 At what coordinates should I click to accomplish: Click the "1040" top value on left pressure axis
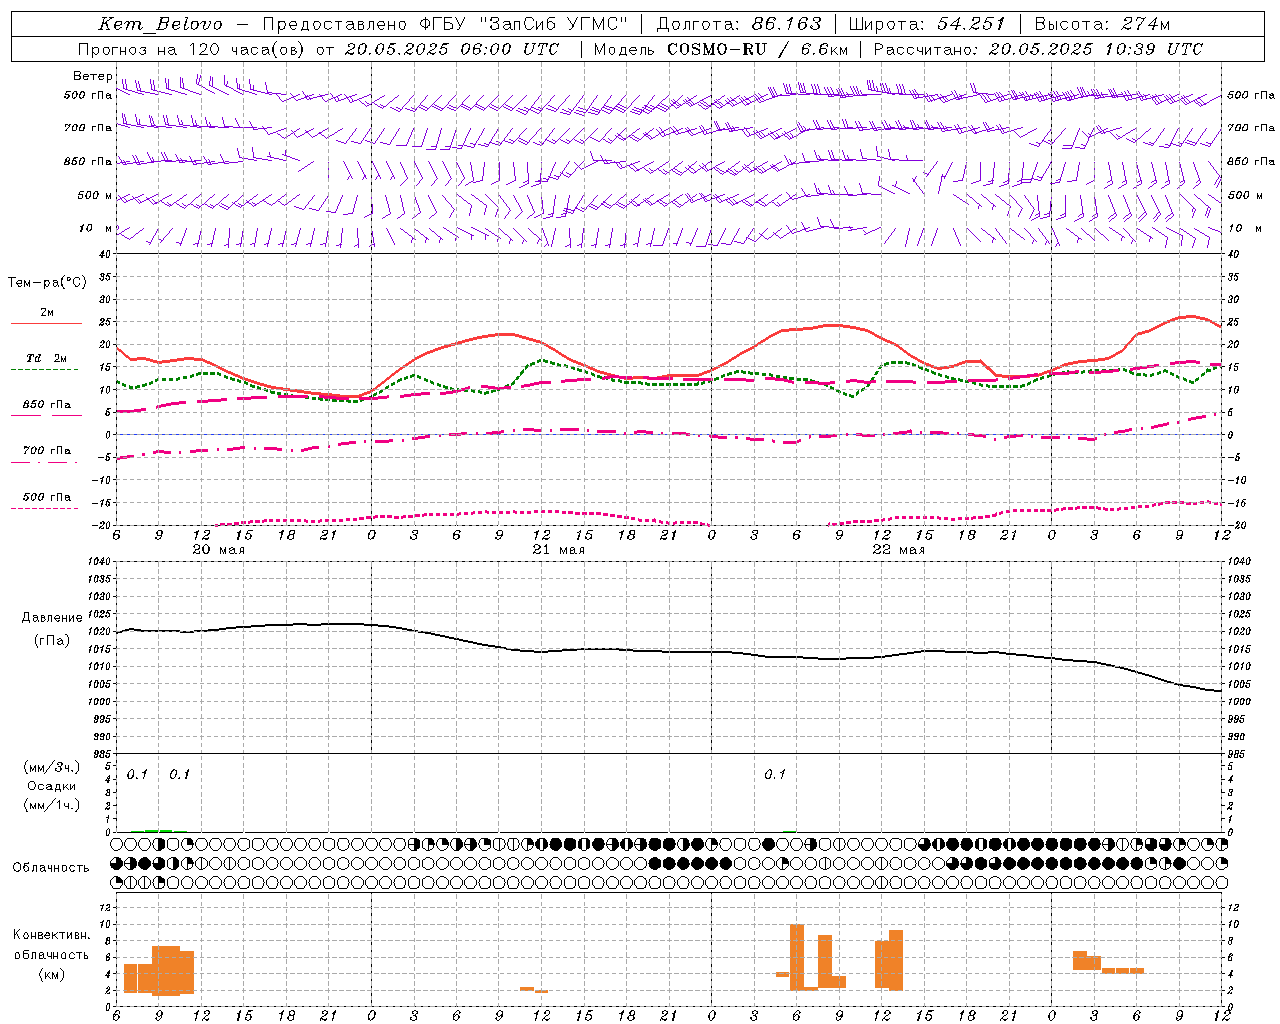[100, 561]
